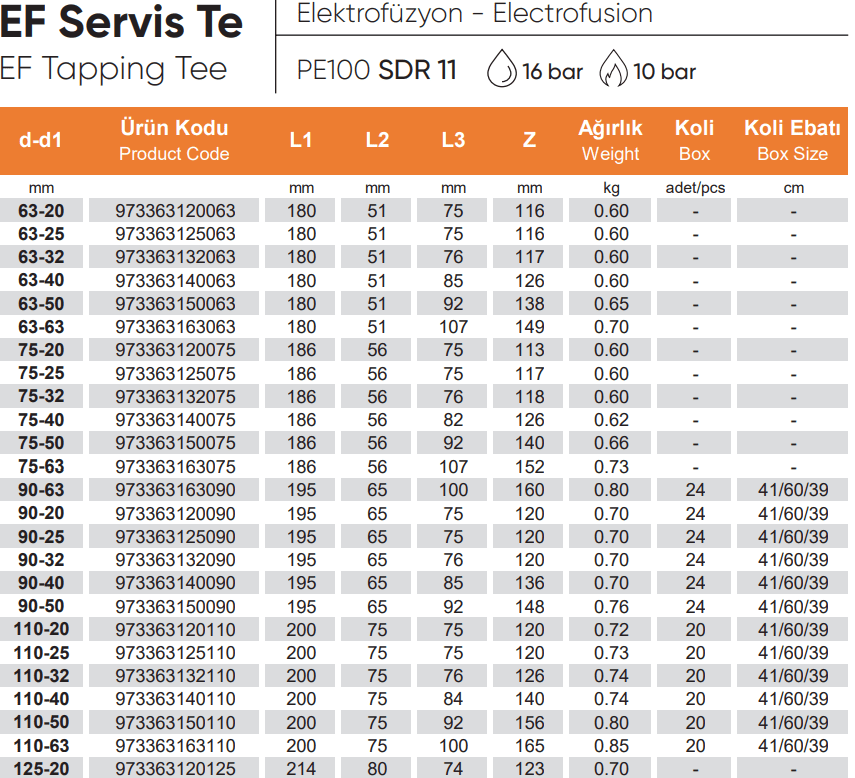Click Z value 149 in row 63-63

(x=529, y=327)
